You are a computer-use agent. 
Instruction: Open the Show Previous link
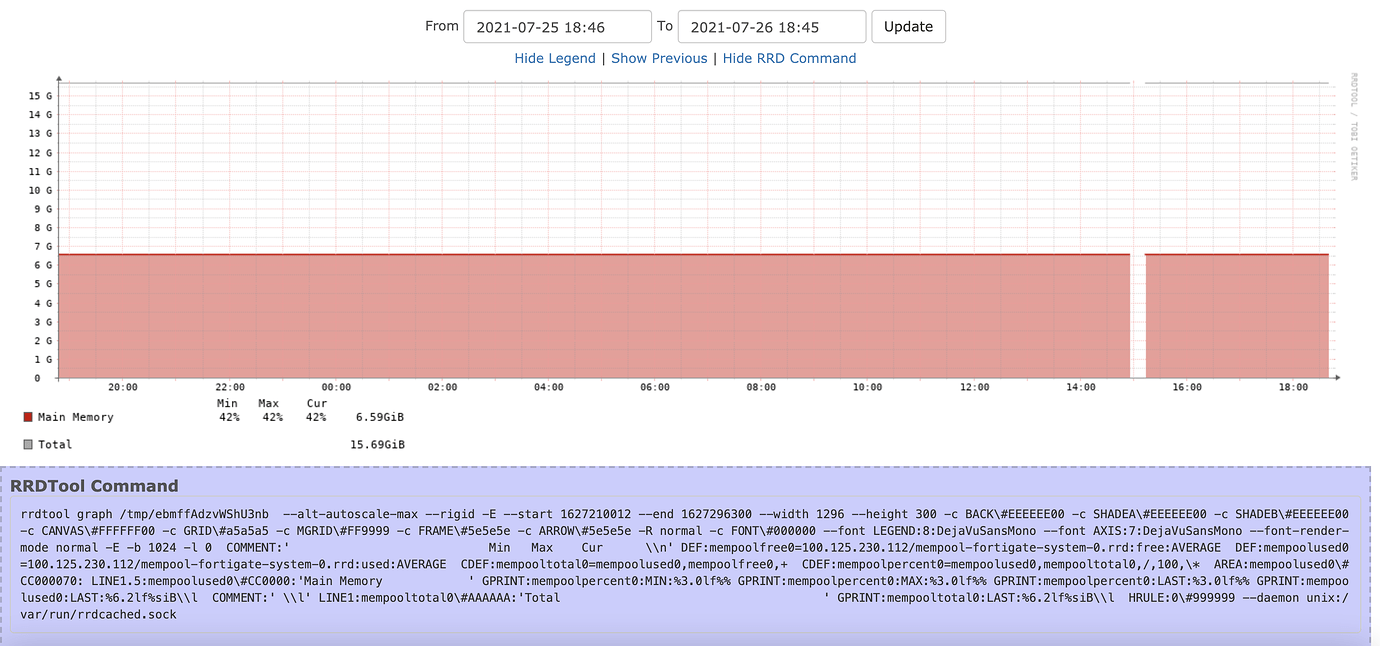pyautogui.click(x=659, y=59)
